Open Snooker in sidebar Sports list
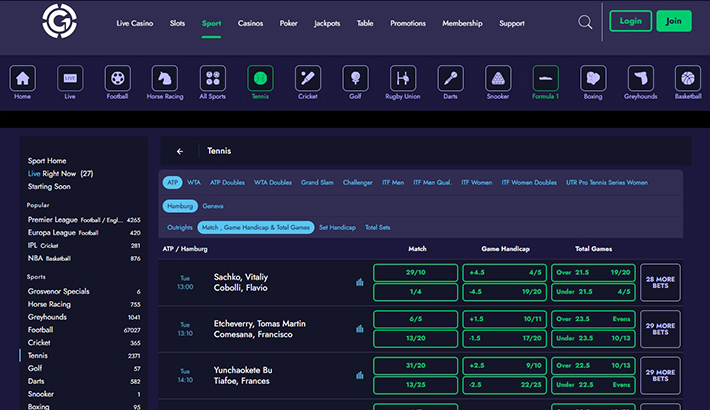 84,394
